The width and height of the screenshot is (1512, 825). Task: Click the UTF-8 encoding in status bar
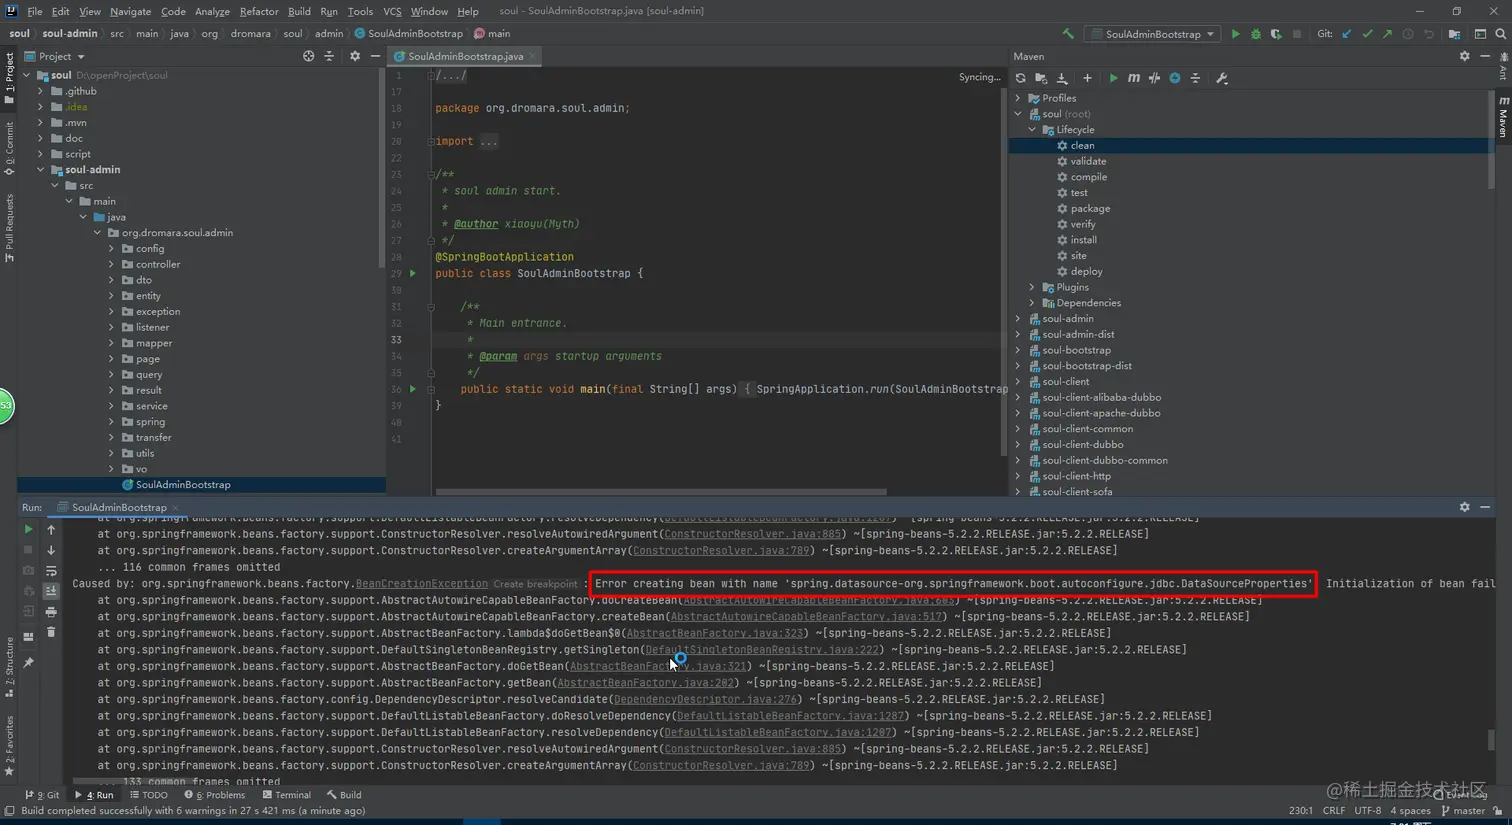coord(1368,811)
